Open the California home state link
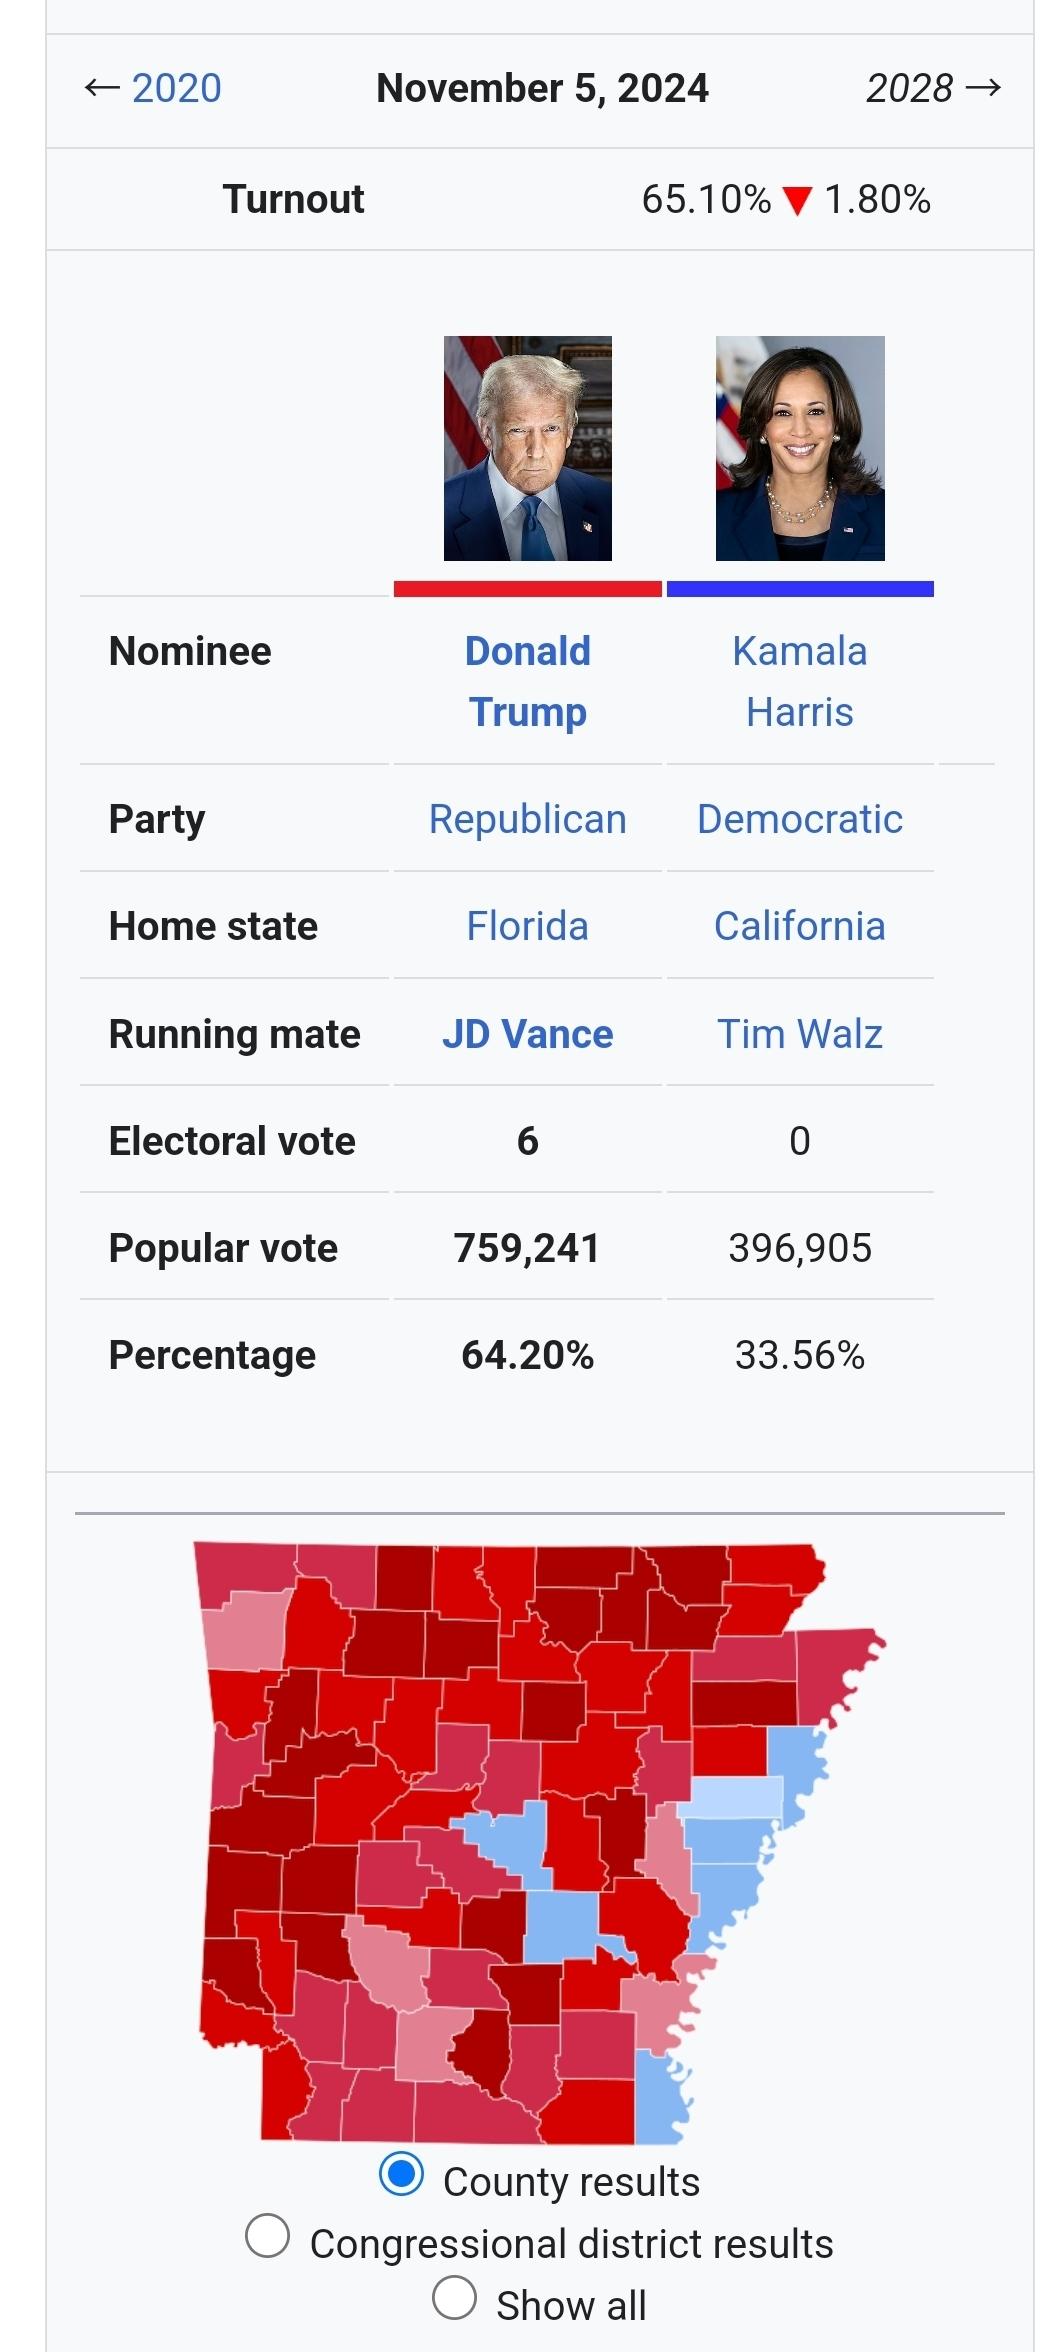Screen dimensions: 1063x2352 tap(800, 926)
